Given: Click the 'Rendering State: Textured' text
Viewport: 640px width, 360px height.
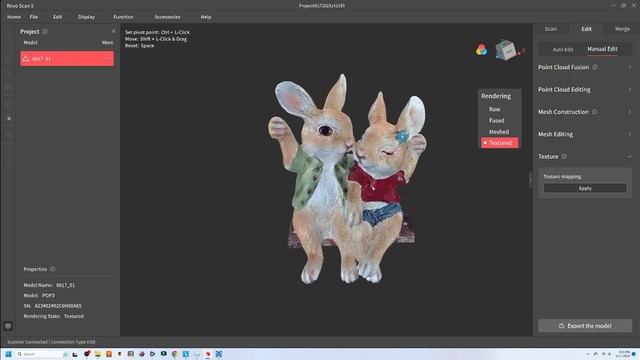Looking at the screenshot, I should (53, 316).
